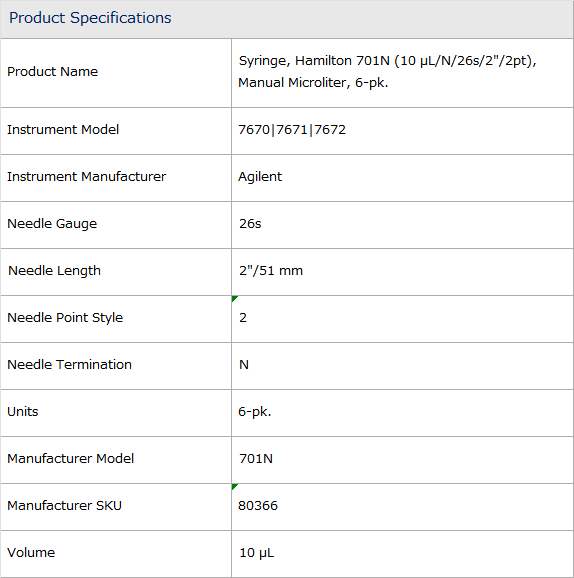Select the Needle Length label
This screenshot has height=578, width=574.
54,271
